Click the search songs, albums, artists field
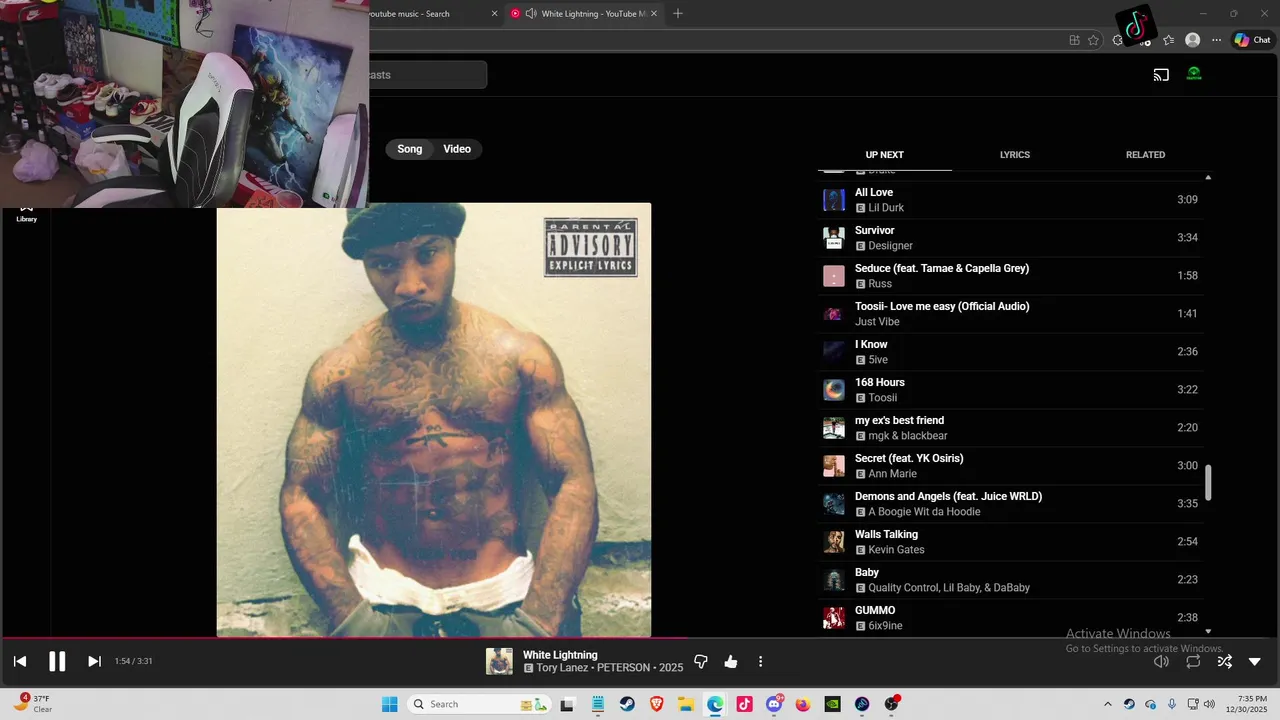1280x720 pixels. pos(428,75)
